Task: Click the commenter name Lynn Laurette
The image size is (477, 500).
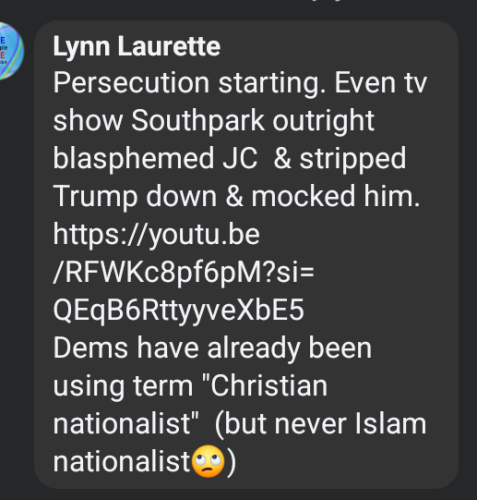Action: point(137,46)
